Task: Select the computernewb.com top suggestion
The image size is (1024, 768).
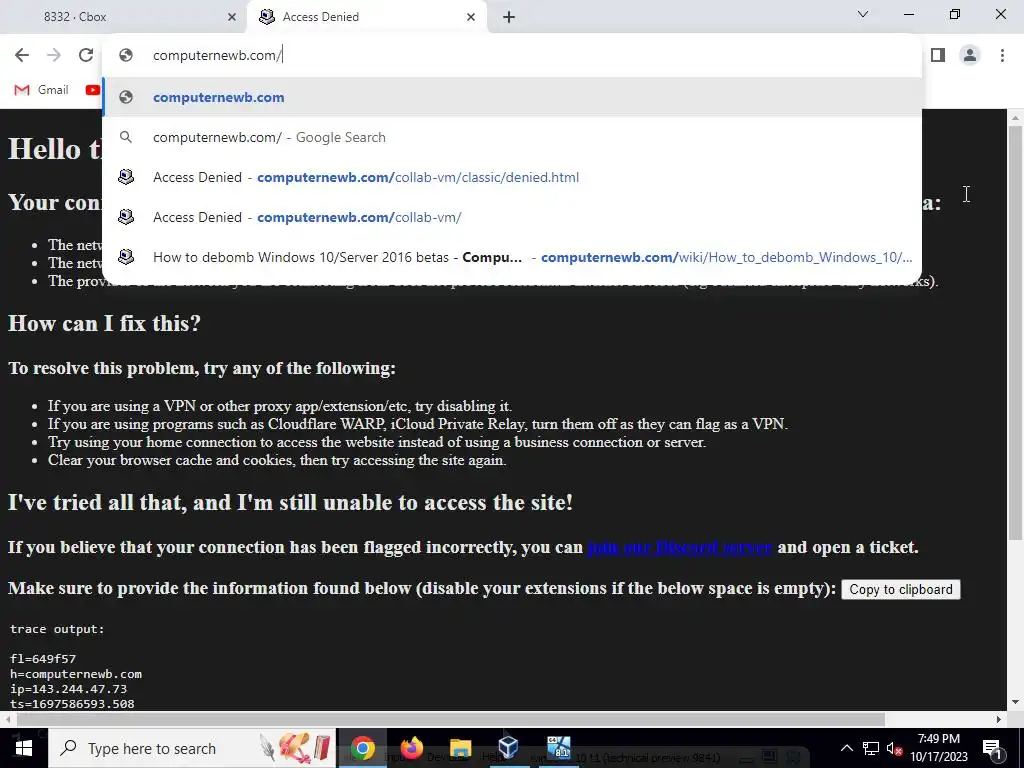Action: [512, 97]
